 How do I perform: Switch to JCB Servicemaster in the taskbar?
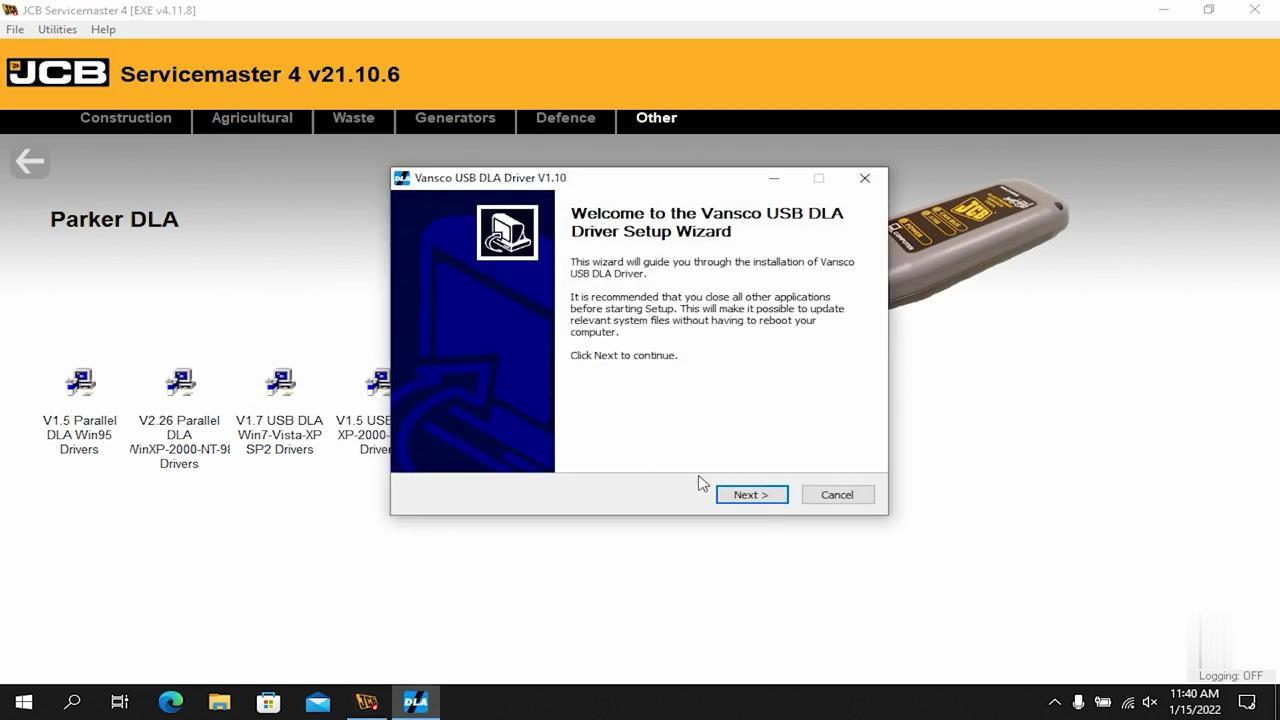point(367,702)
